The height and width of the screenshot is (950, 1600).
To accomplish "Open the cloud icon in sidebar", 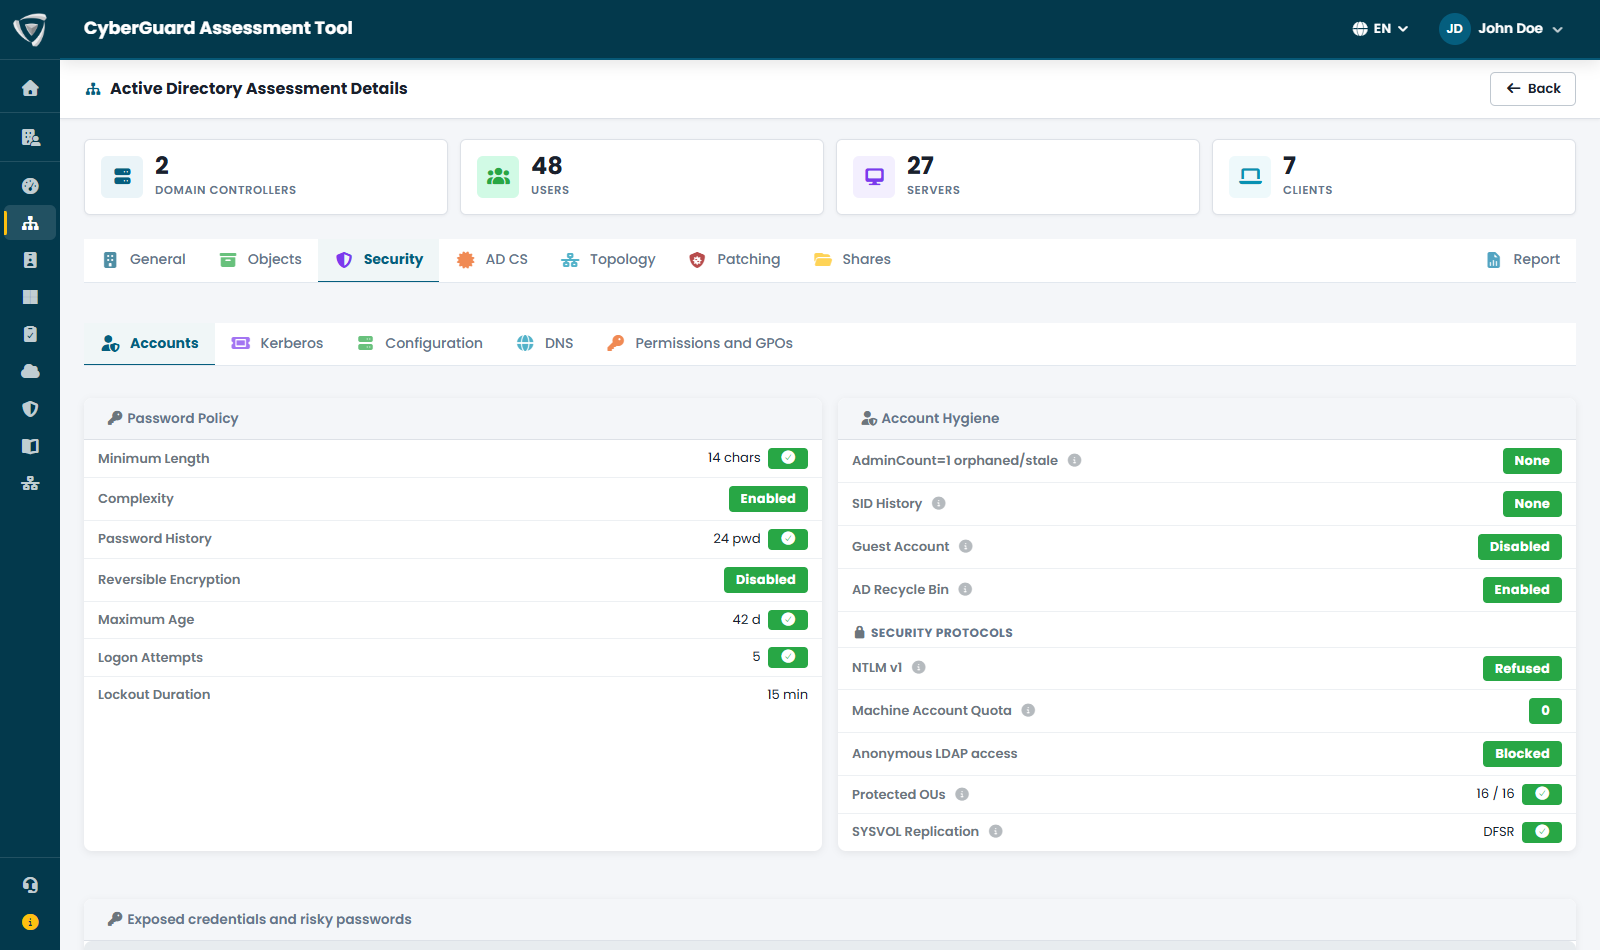I will point(30,371).
